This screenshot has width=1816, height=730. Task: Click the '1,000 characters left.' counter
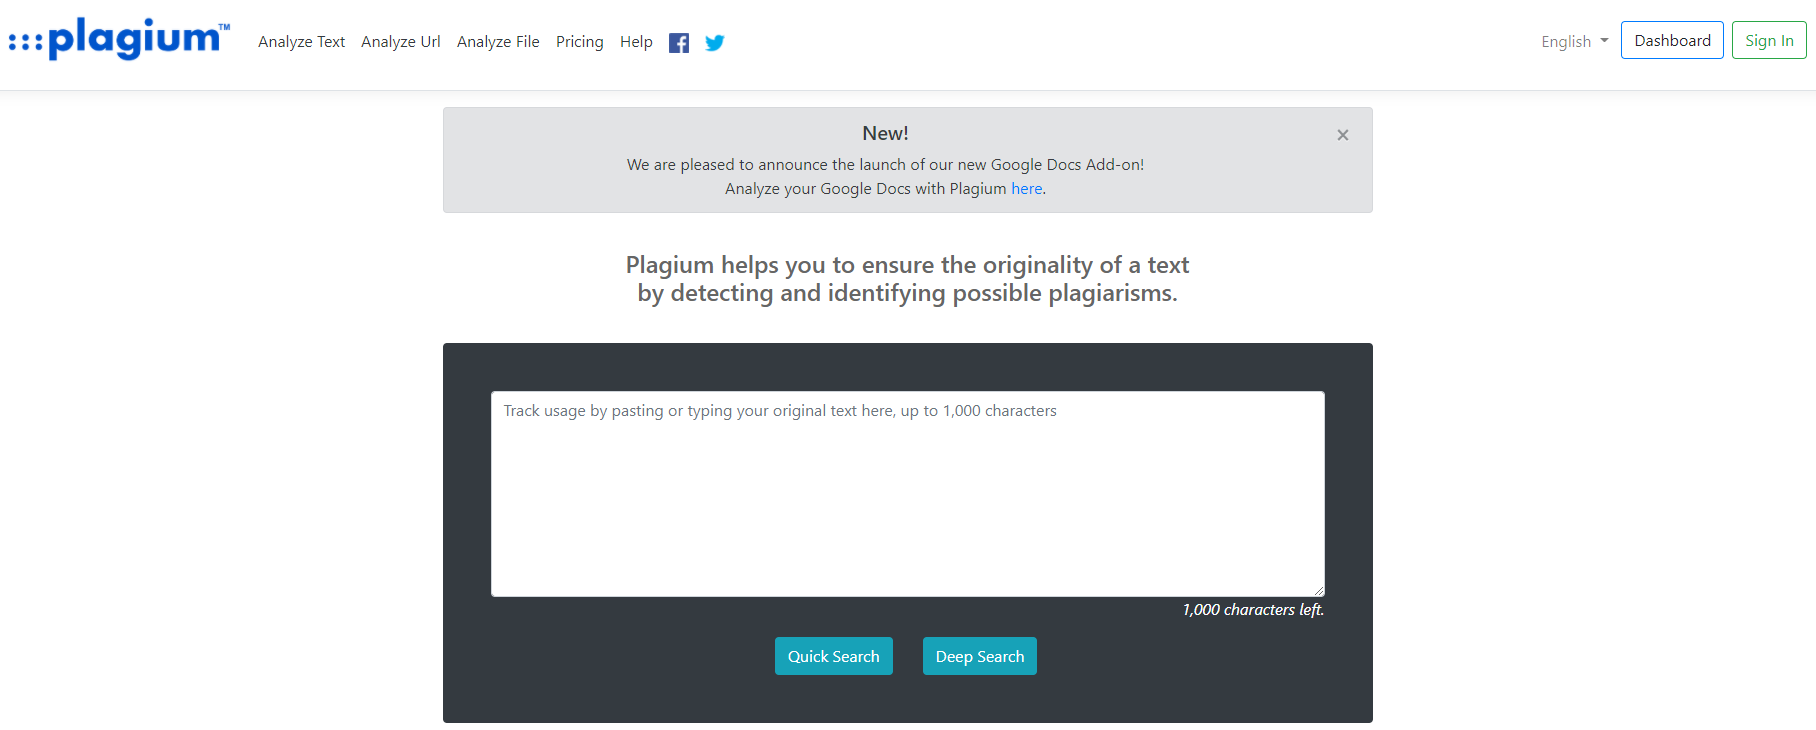coord(1253,610)
